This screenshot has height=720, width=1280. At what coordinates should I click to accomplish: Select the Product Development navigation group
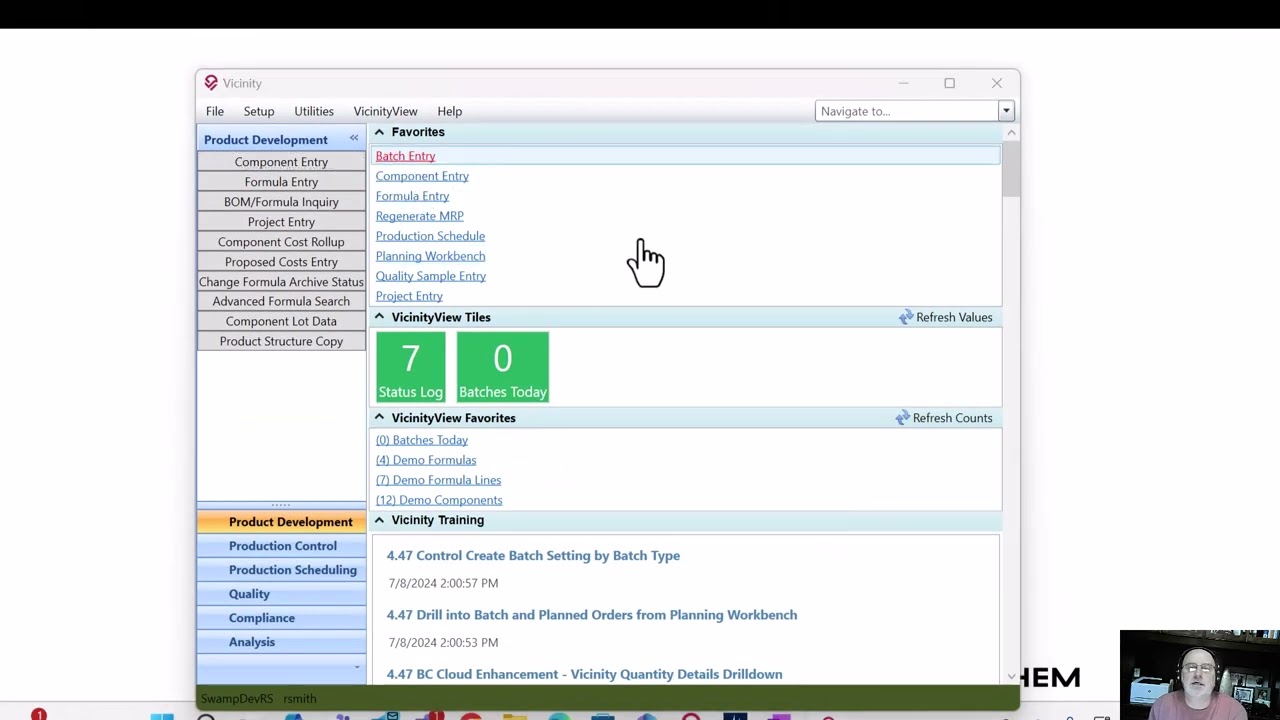(x=282, y=522)
